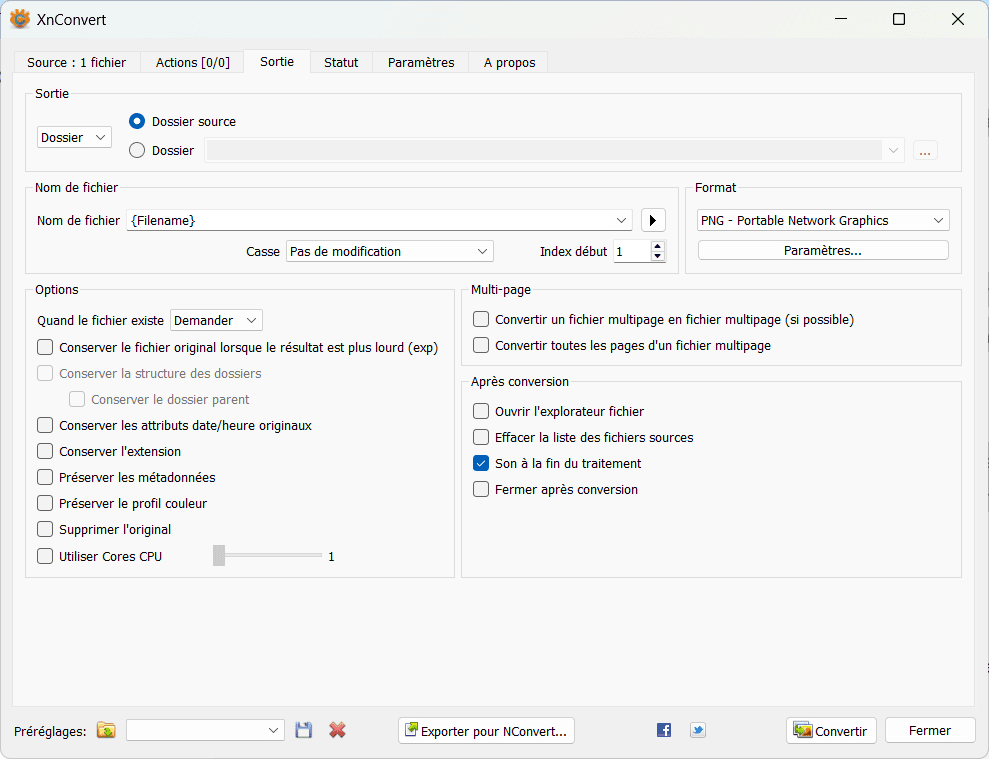Click Exporter pour NConvert... button

486,731
